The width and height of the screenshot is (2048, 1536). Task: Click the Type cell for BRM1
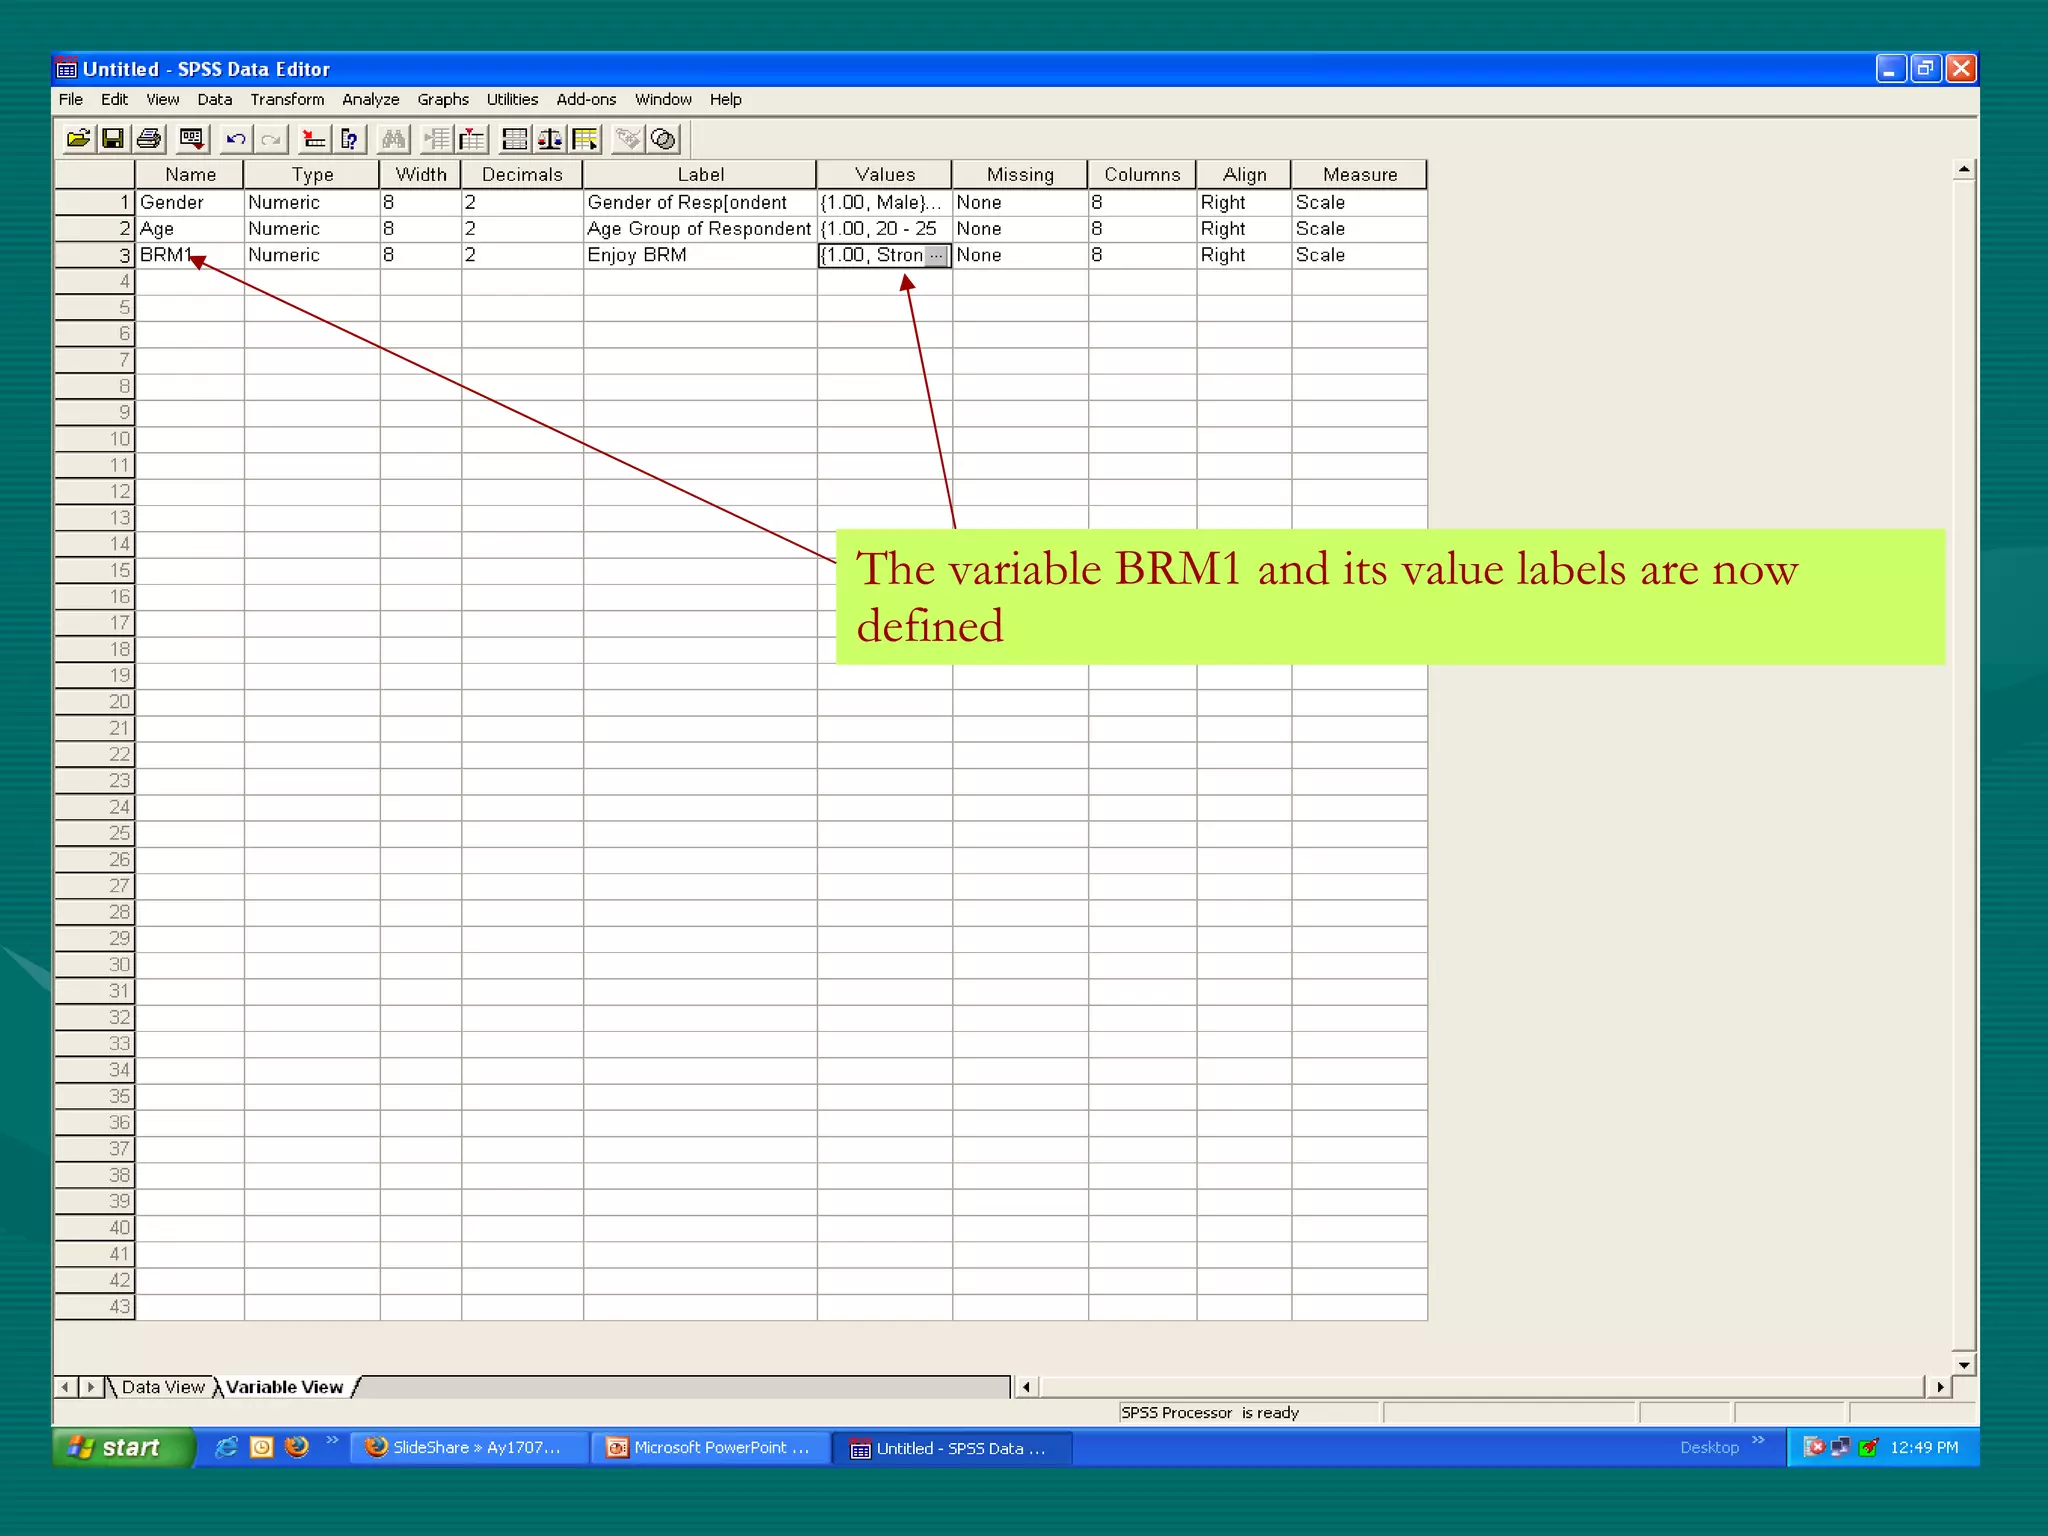pos(312,255)
